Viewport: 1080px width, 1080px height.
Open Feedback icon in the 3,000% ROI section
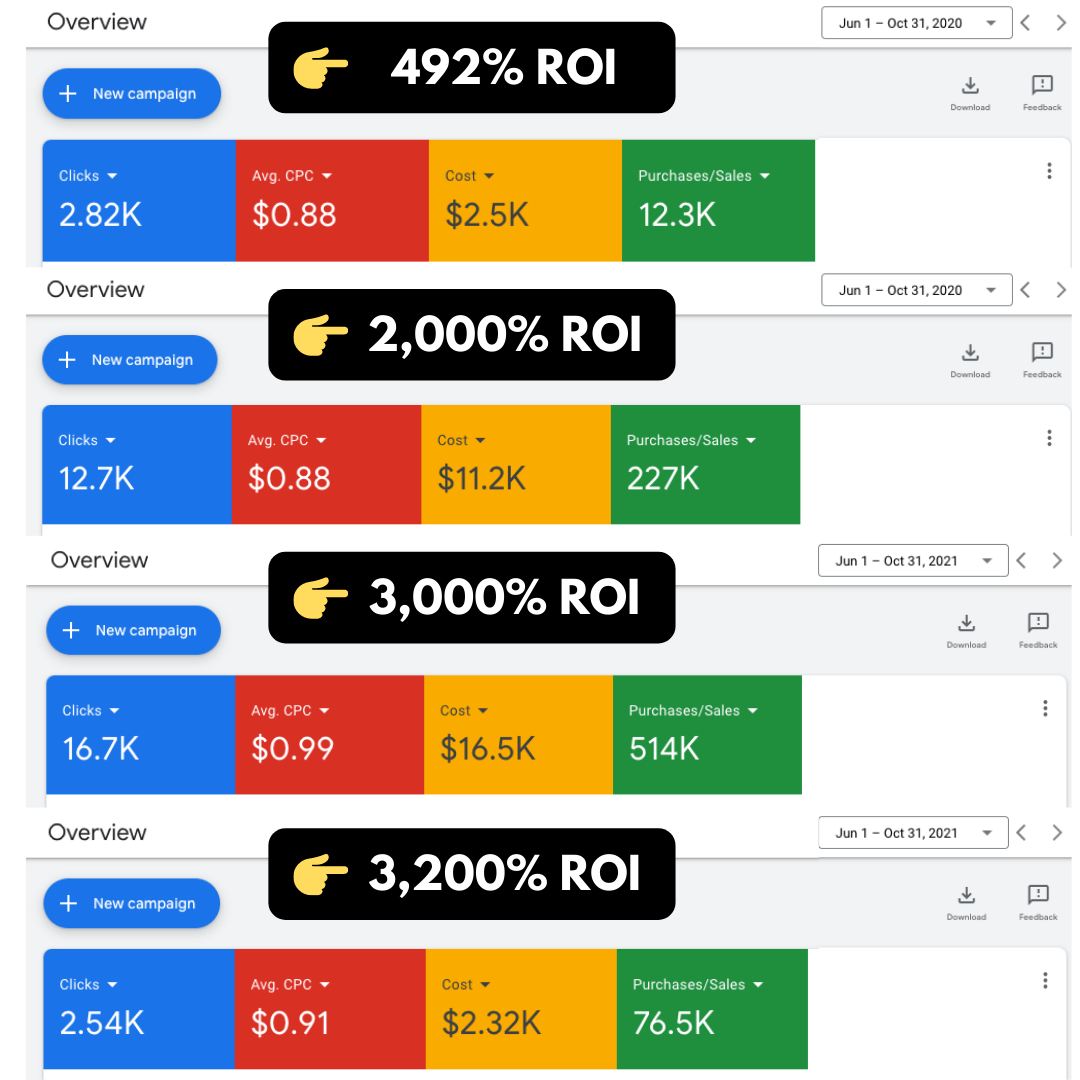coord(1038,623)
